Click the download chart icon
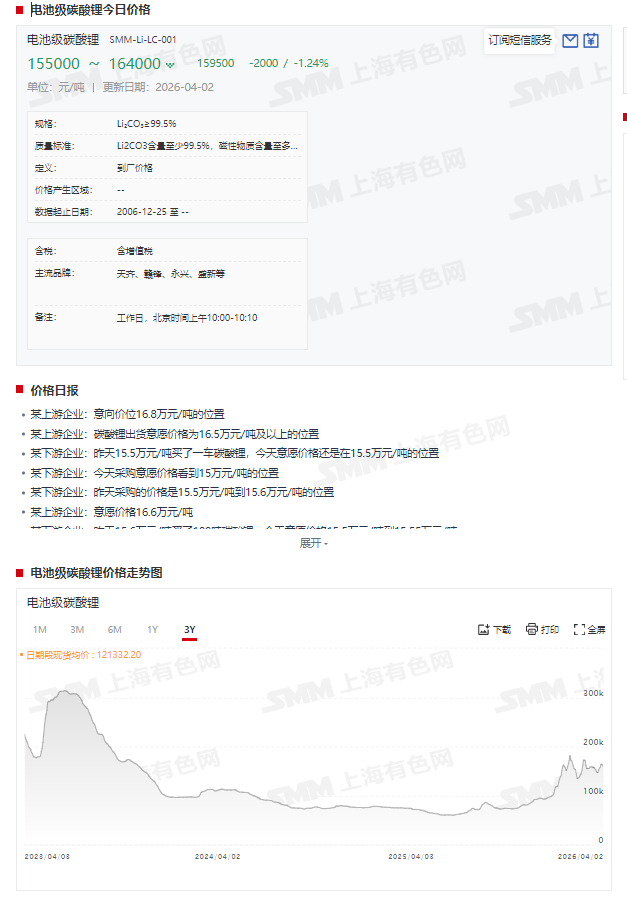The width and height of the screenshot is (627, 901). pyautogui.click(x=483, y=629)
